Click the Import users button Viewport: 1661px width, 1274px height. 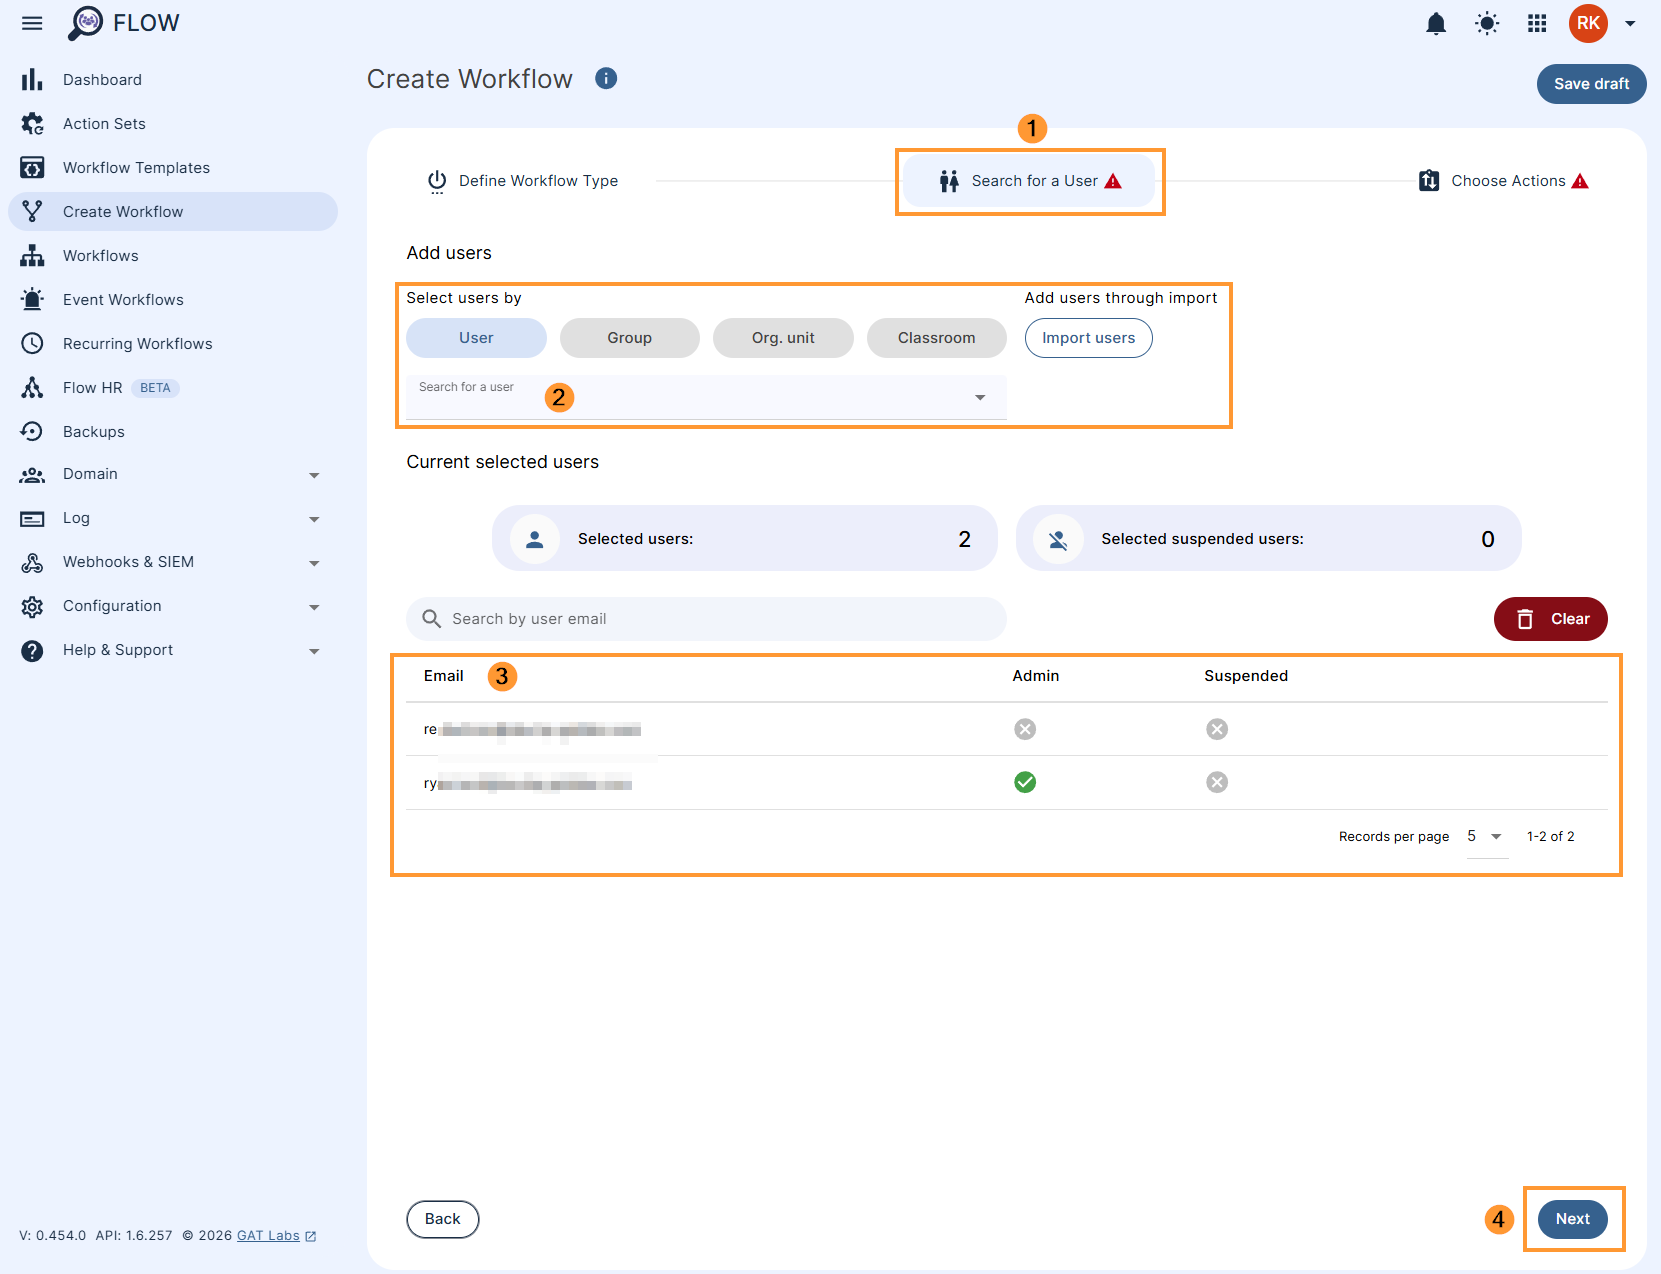1088,338
